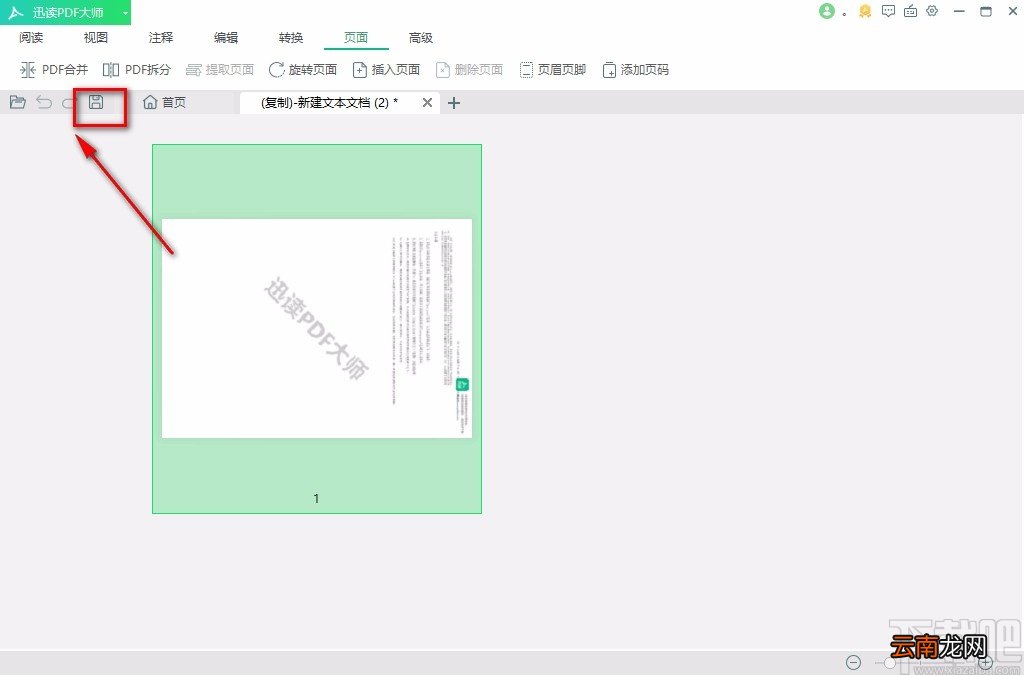This screenshot has width=1024, height=675.
Task: Click the redo arrow icon
Action: pos(69,102)
